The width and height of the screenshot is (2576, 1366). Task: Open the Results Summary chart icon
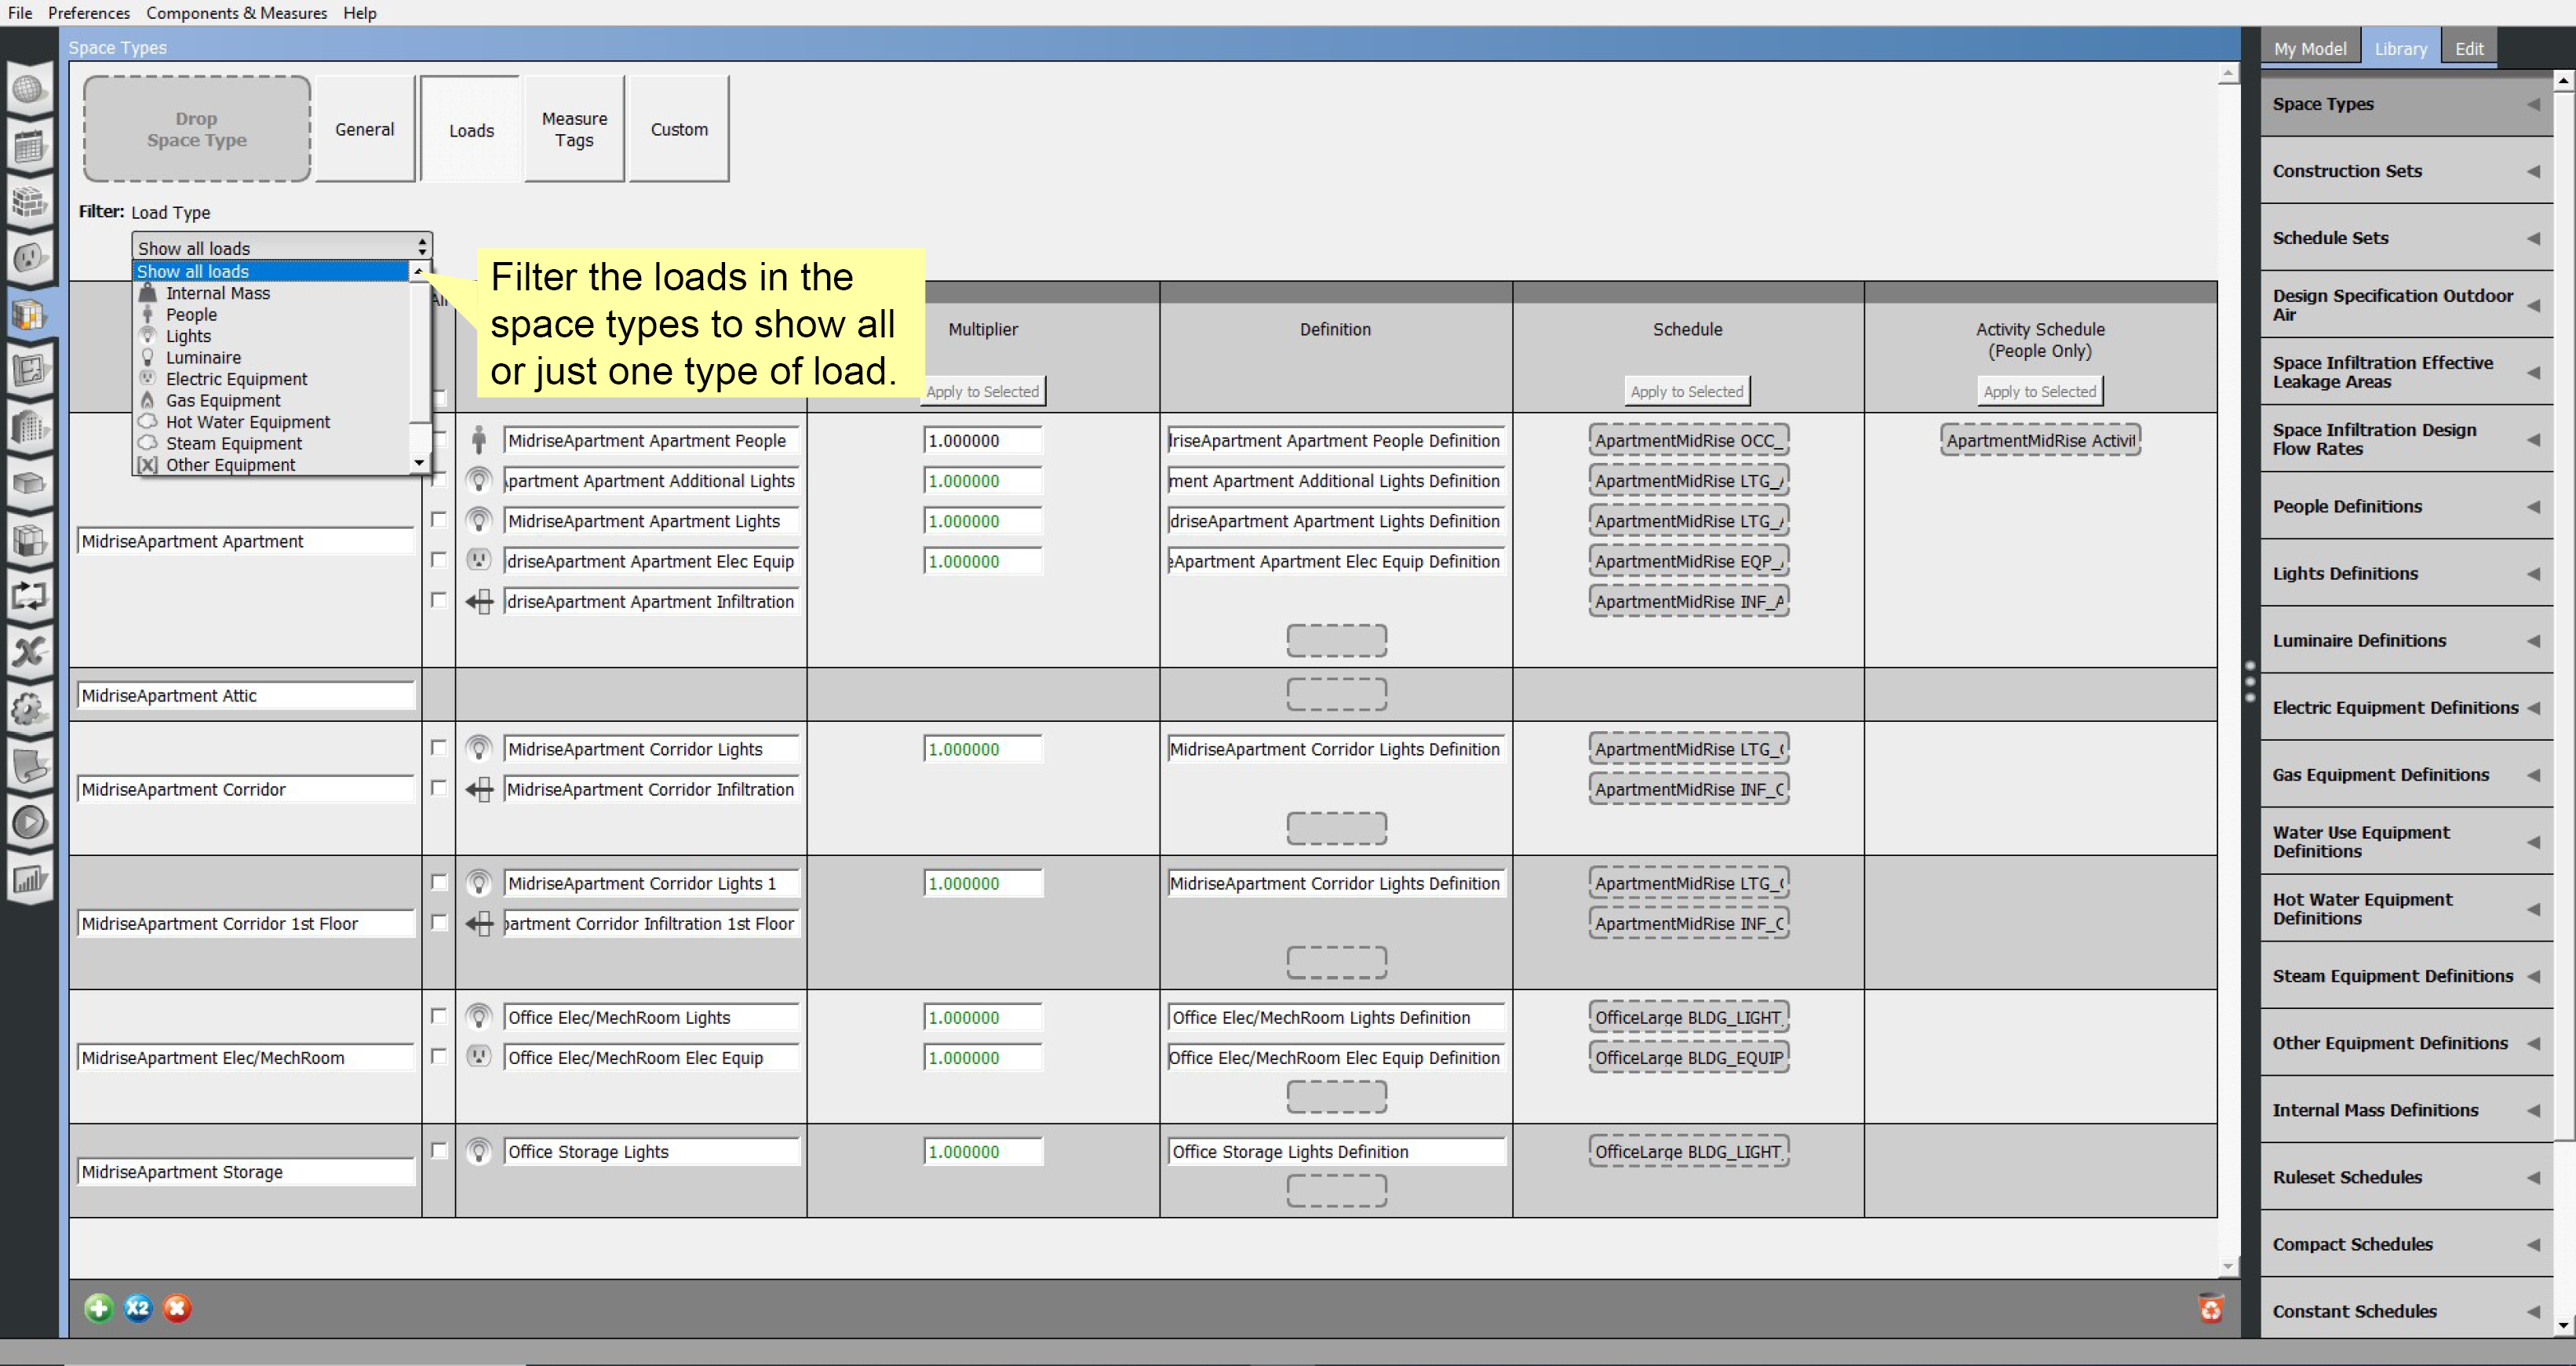pyautogui.click(x=29, y=880)
